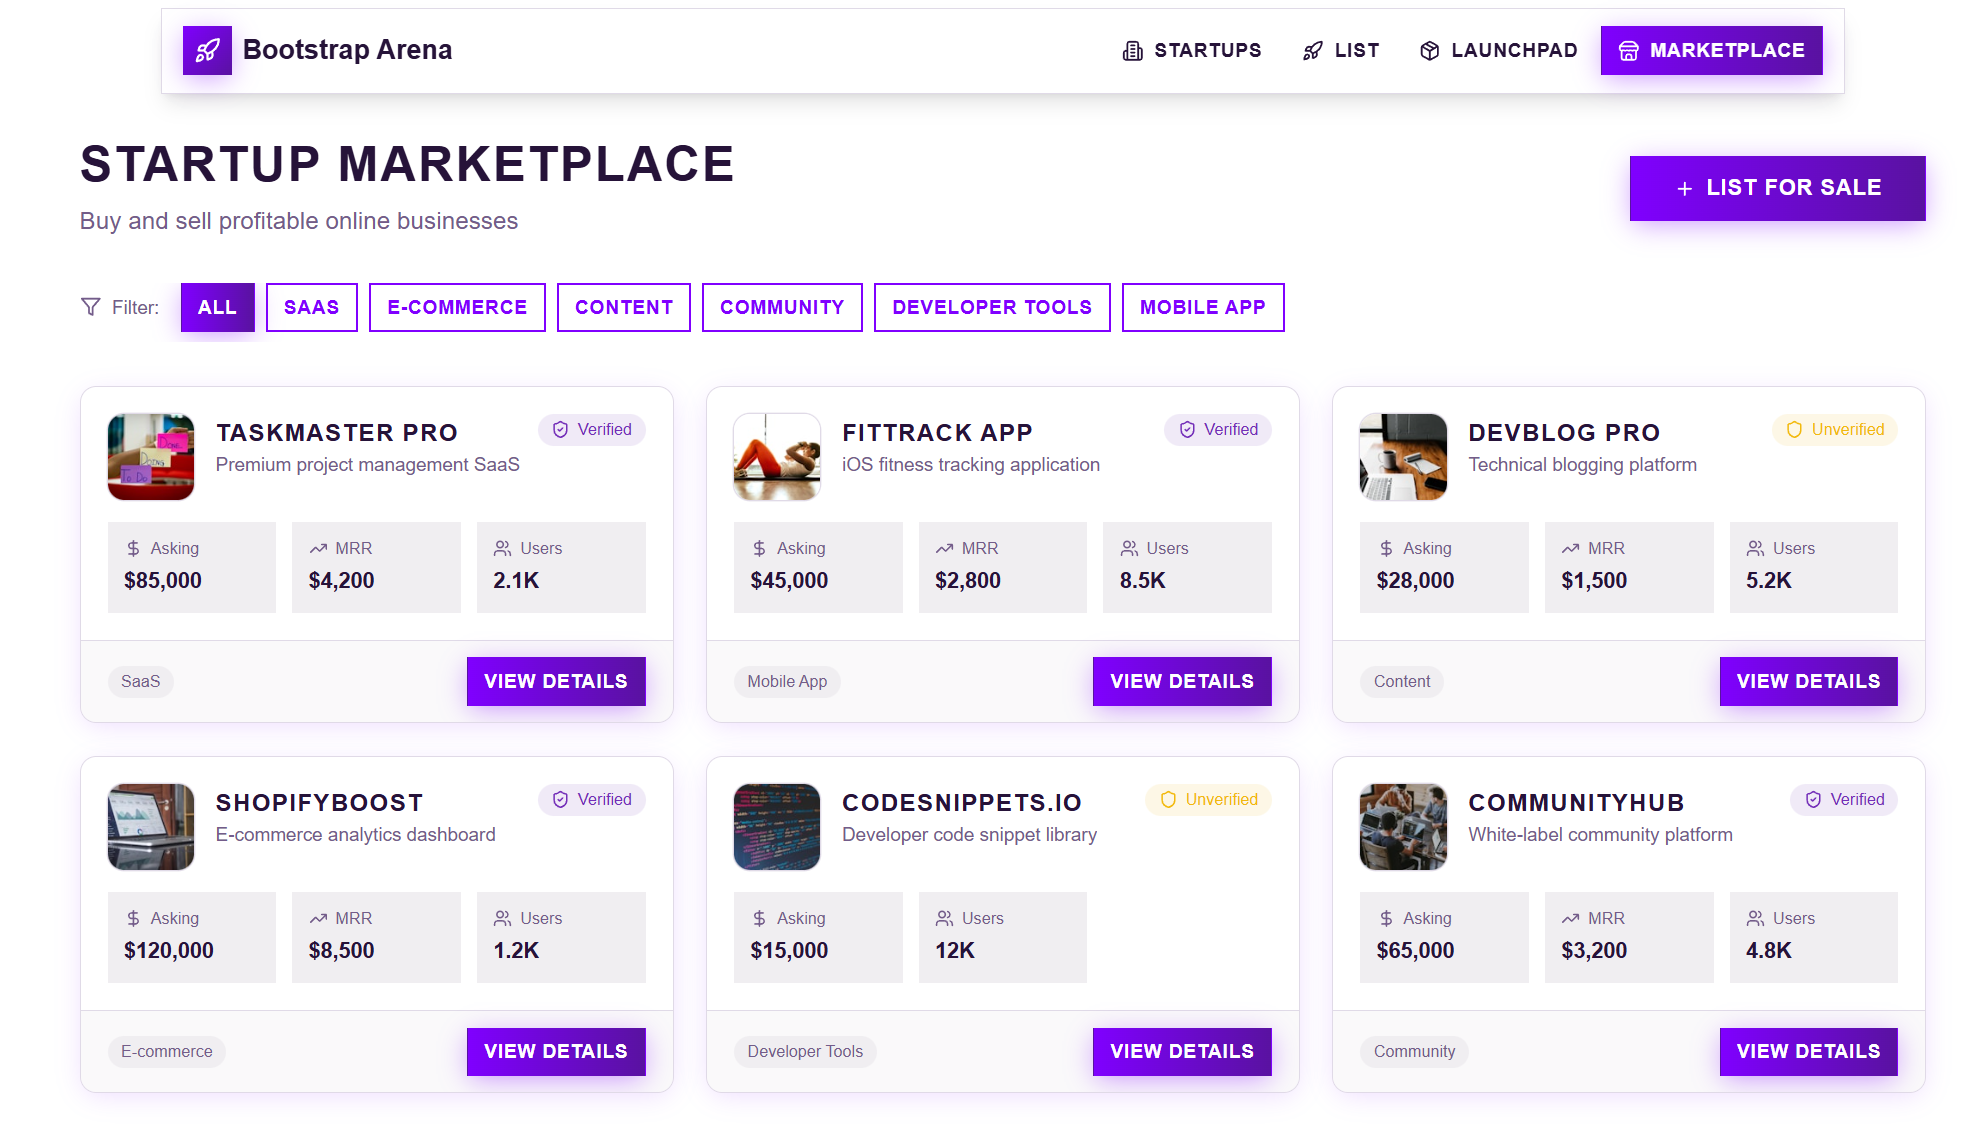Select the SAAS filter
This screenshot has height=1144, width=1978.
click(x=311, y=307)
